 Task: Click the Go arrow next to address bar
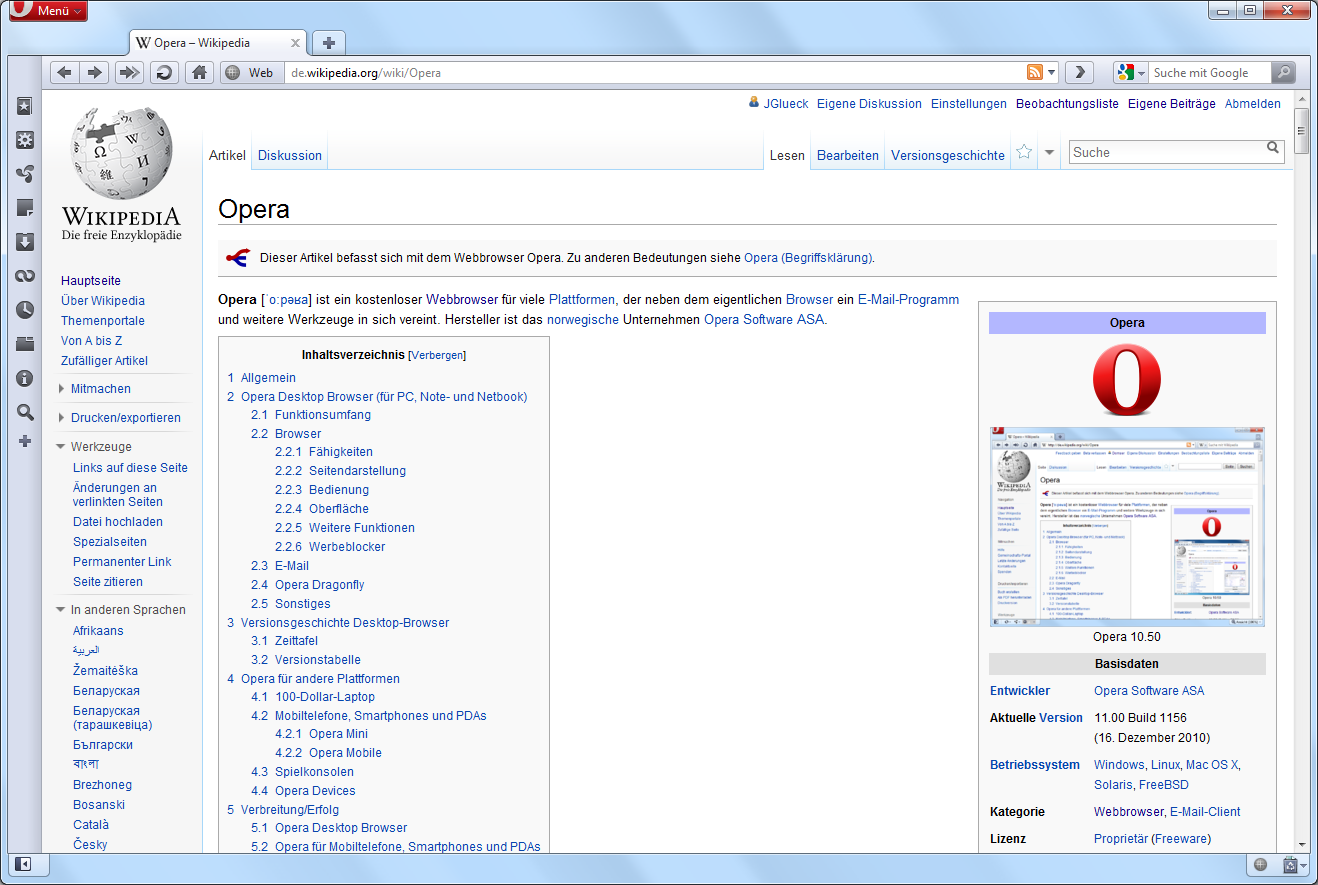click(1079, 72)
